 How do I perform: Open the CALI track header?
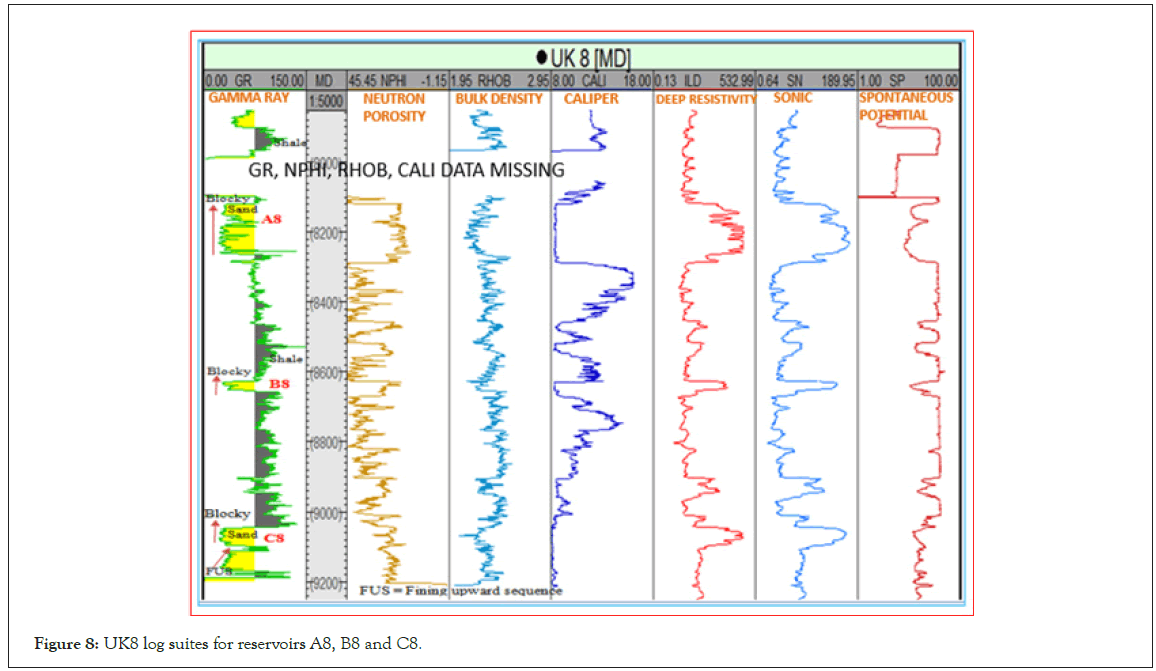(601, 80)
